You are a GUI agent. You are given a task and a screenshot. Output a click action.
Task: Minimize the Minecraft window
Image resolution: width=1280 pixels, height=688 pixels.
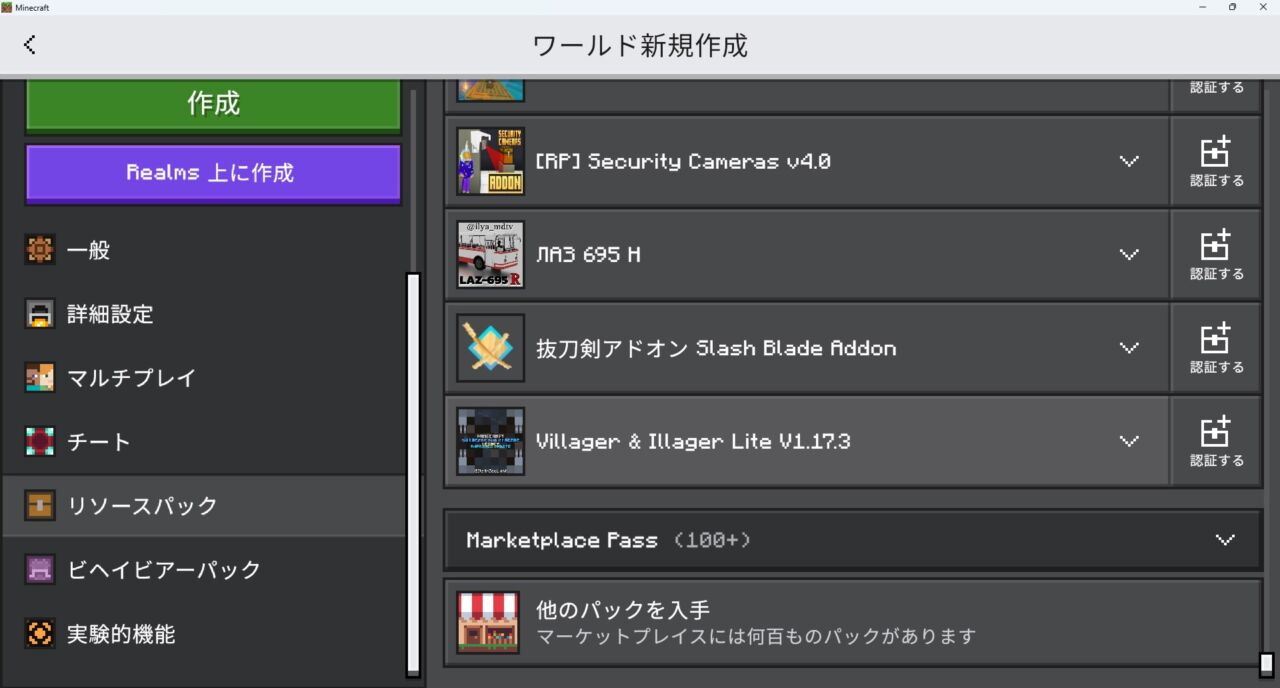[x=1201, y=7]
